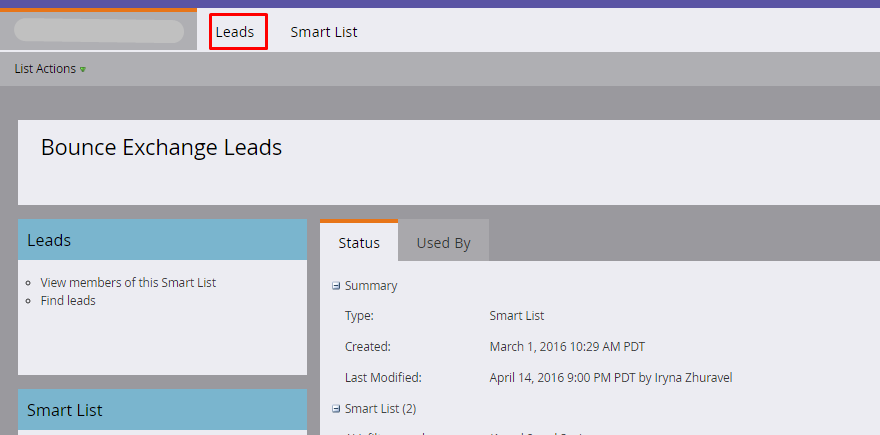Image resolution: width=880 pixels, height=435 pixels.
Task: Click the Bounce Exchange Leads title
Action: pos(162,147)
